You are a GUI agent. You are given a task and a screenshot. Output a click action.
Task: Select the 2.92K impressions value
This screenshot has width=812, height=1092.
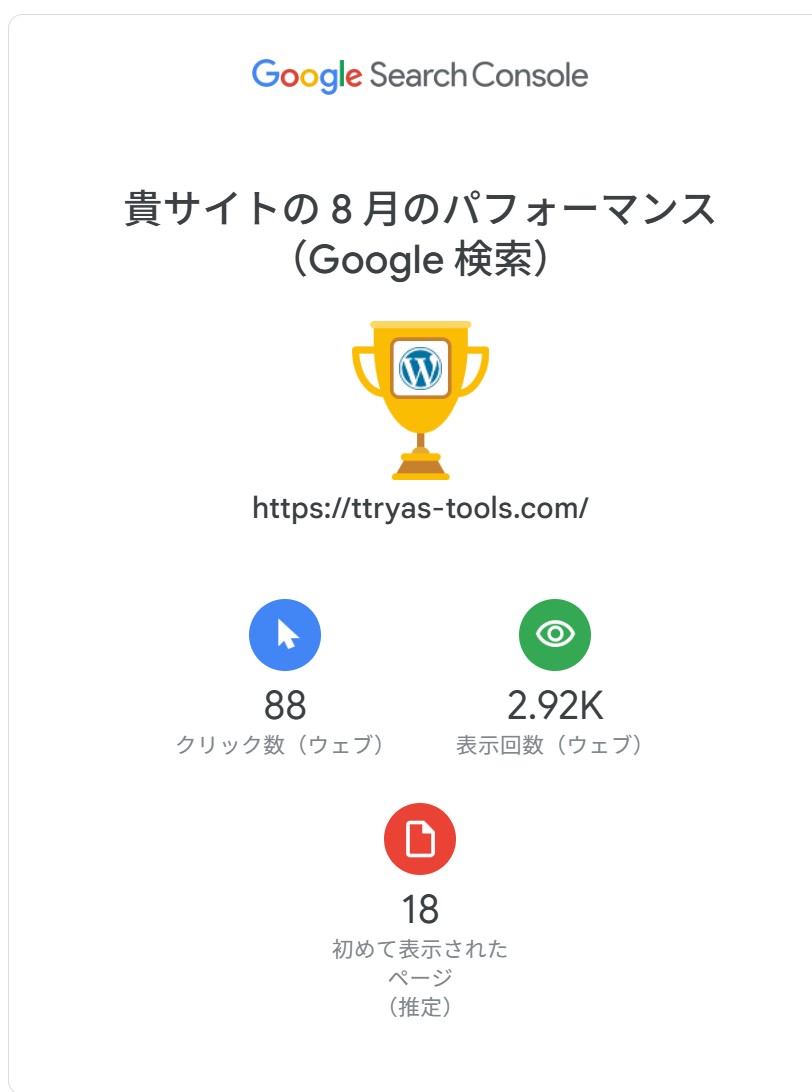tap(555, 705)
